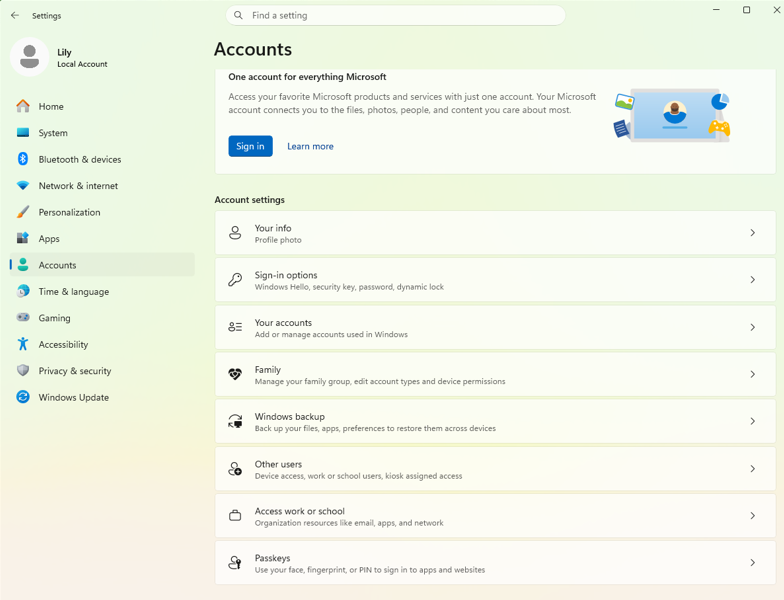Select Apps in the sidebar
This screenshot has height=600, width=784.
tap(102, 238)
